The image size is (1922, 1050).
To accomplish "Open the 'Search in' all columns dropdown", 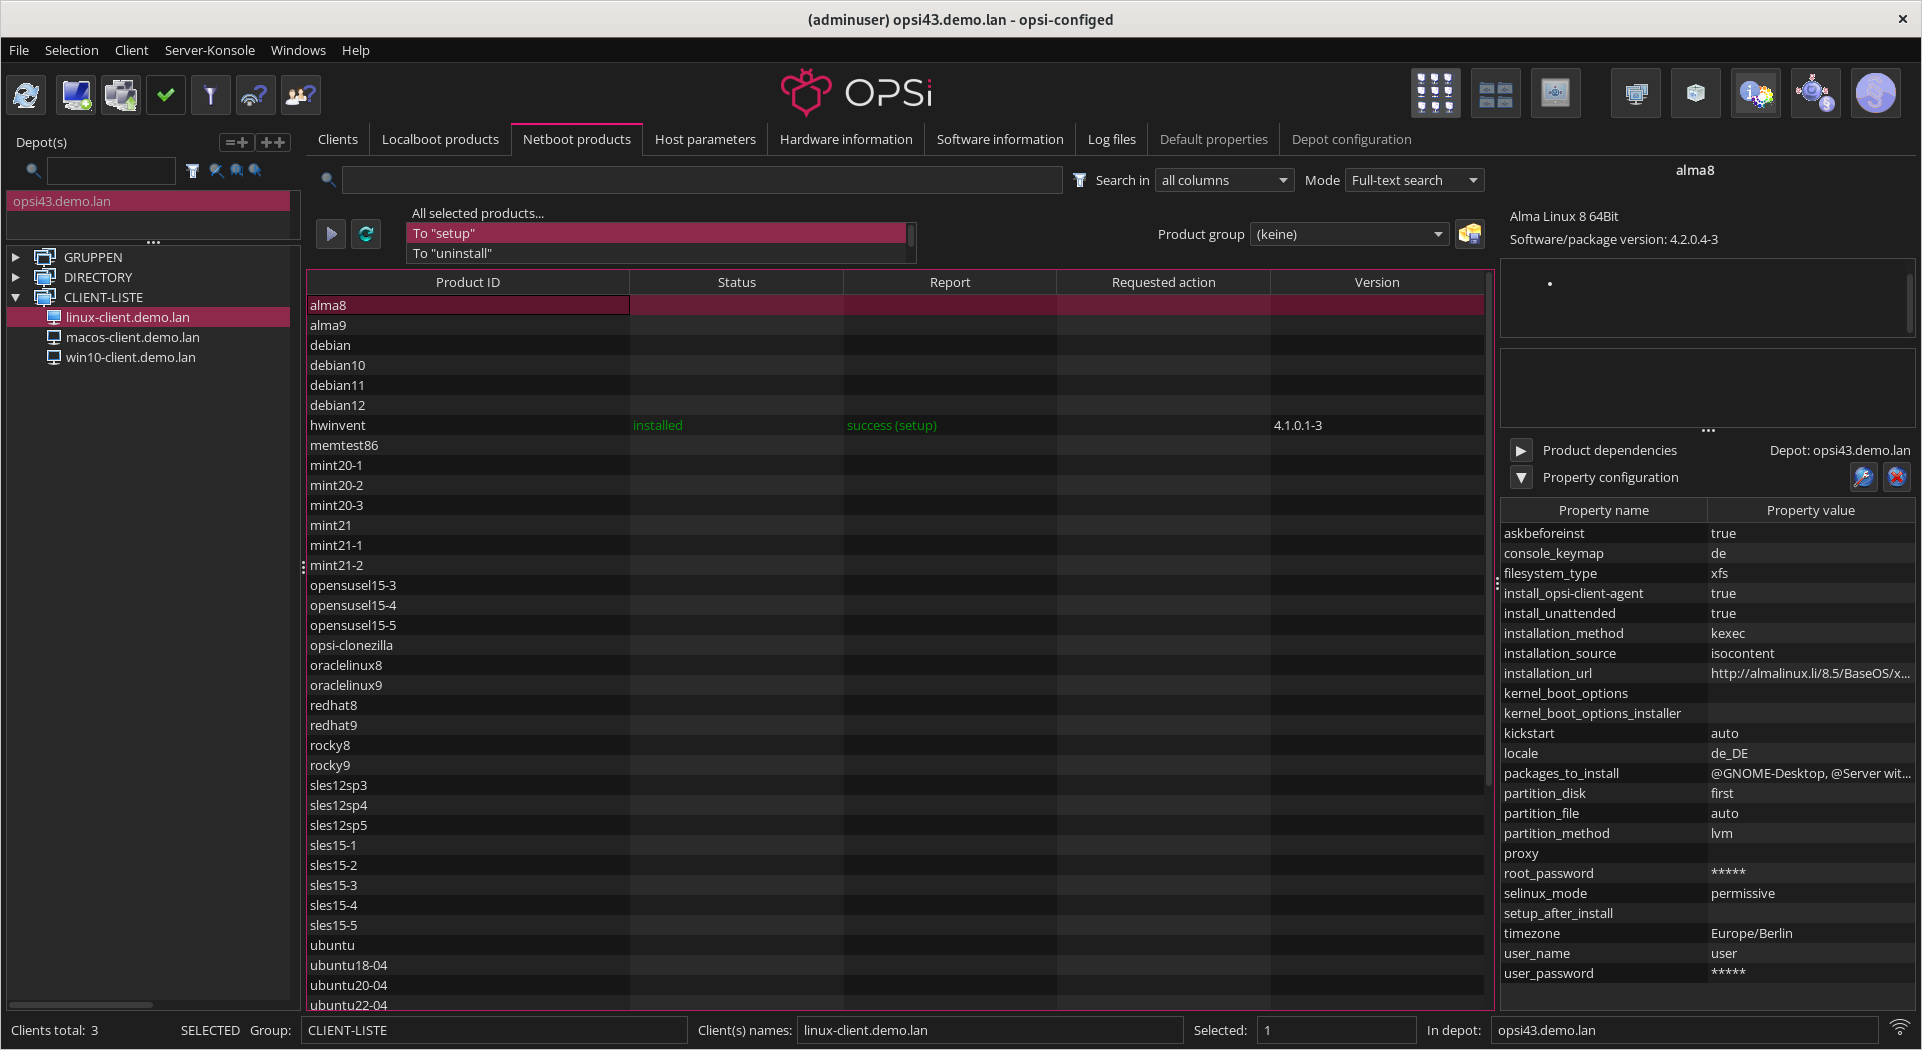I will [x=1224, y=180].
